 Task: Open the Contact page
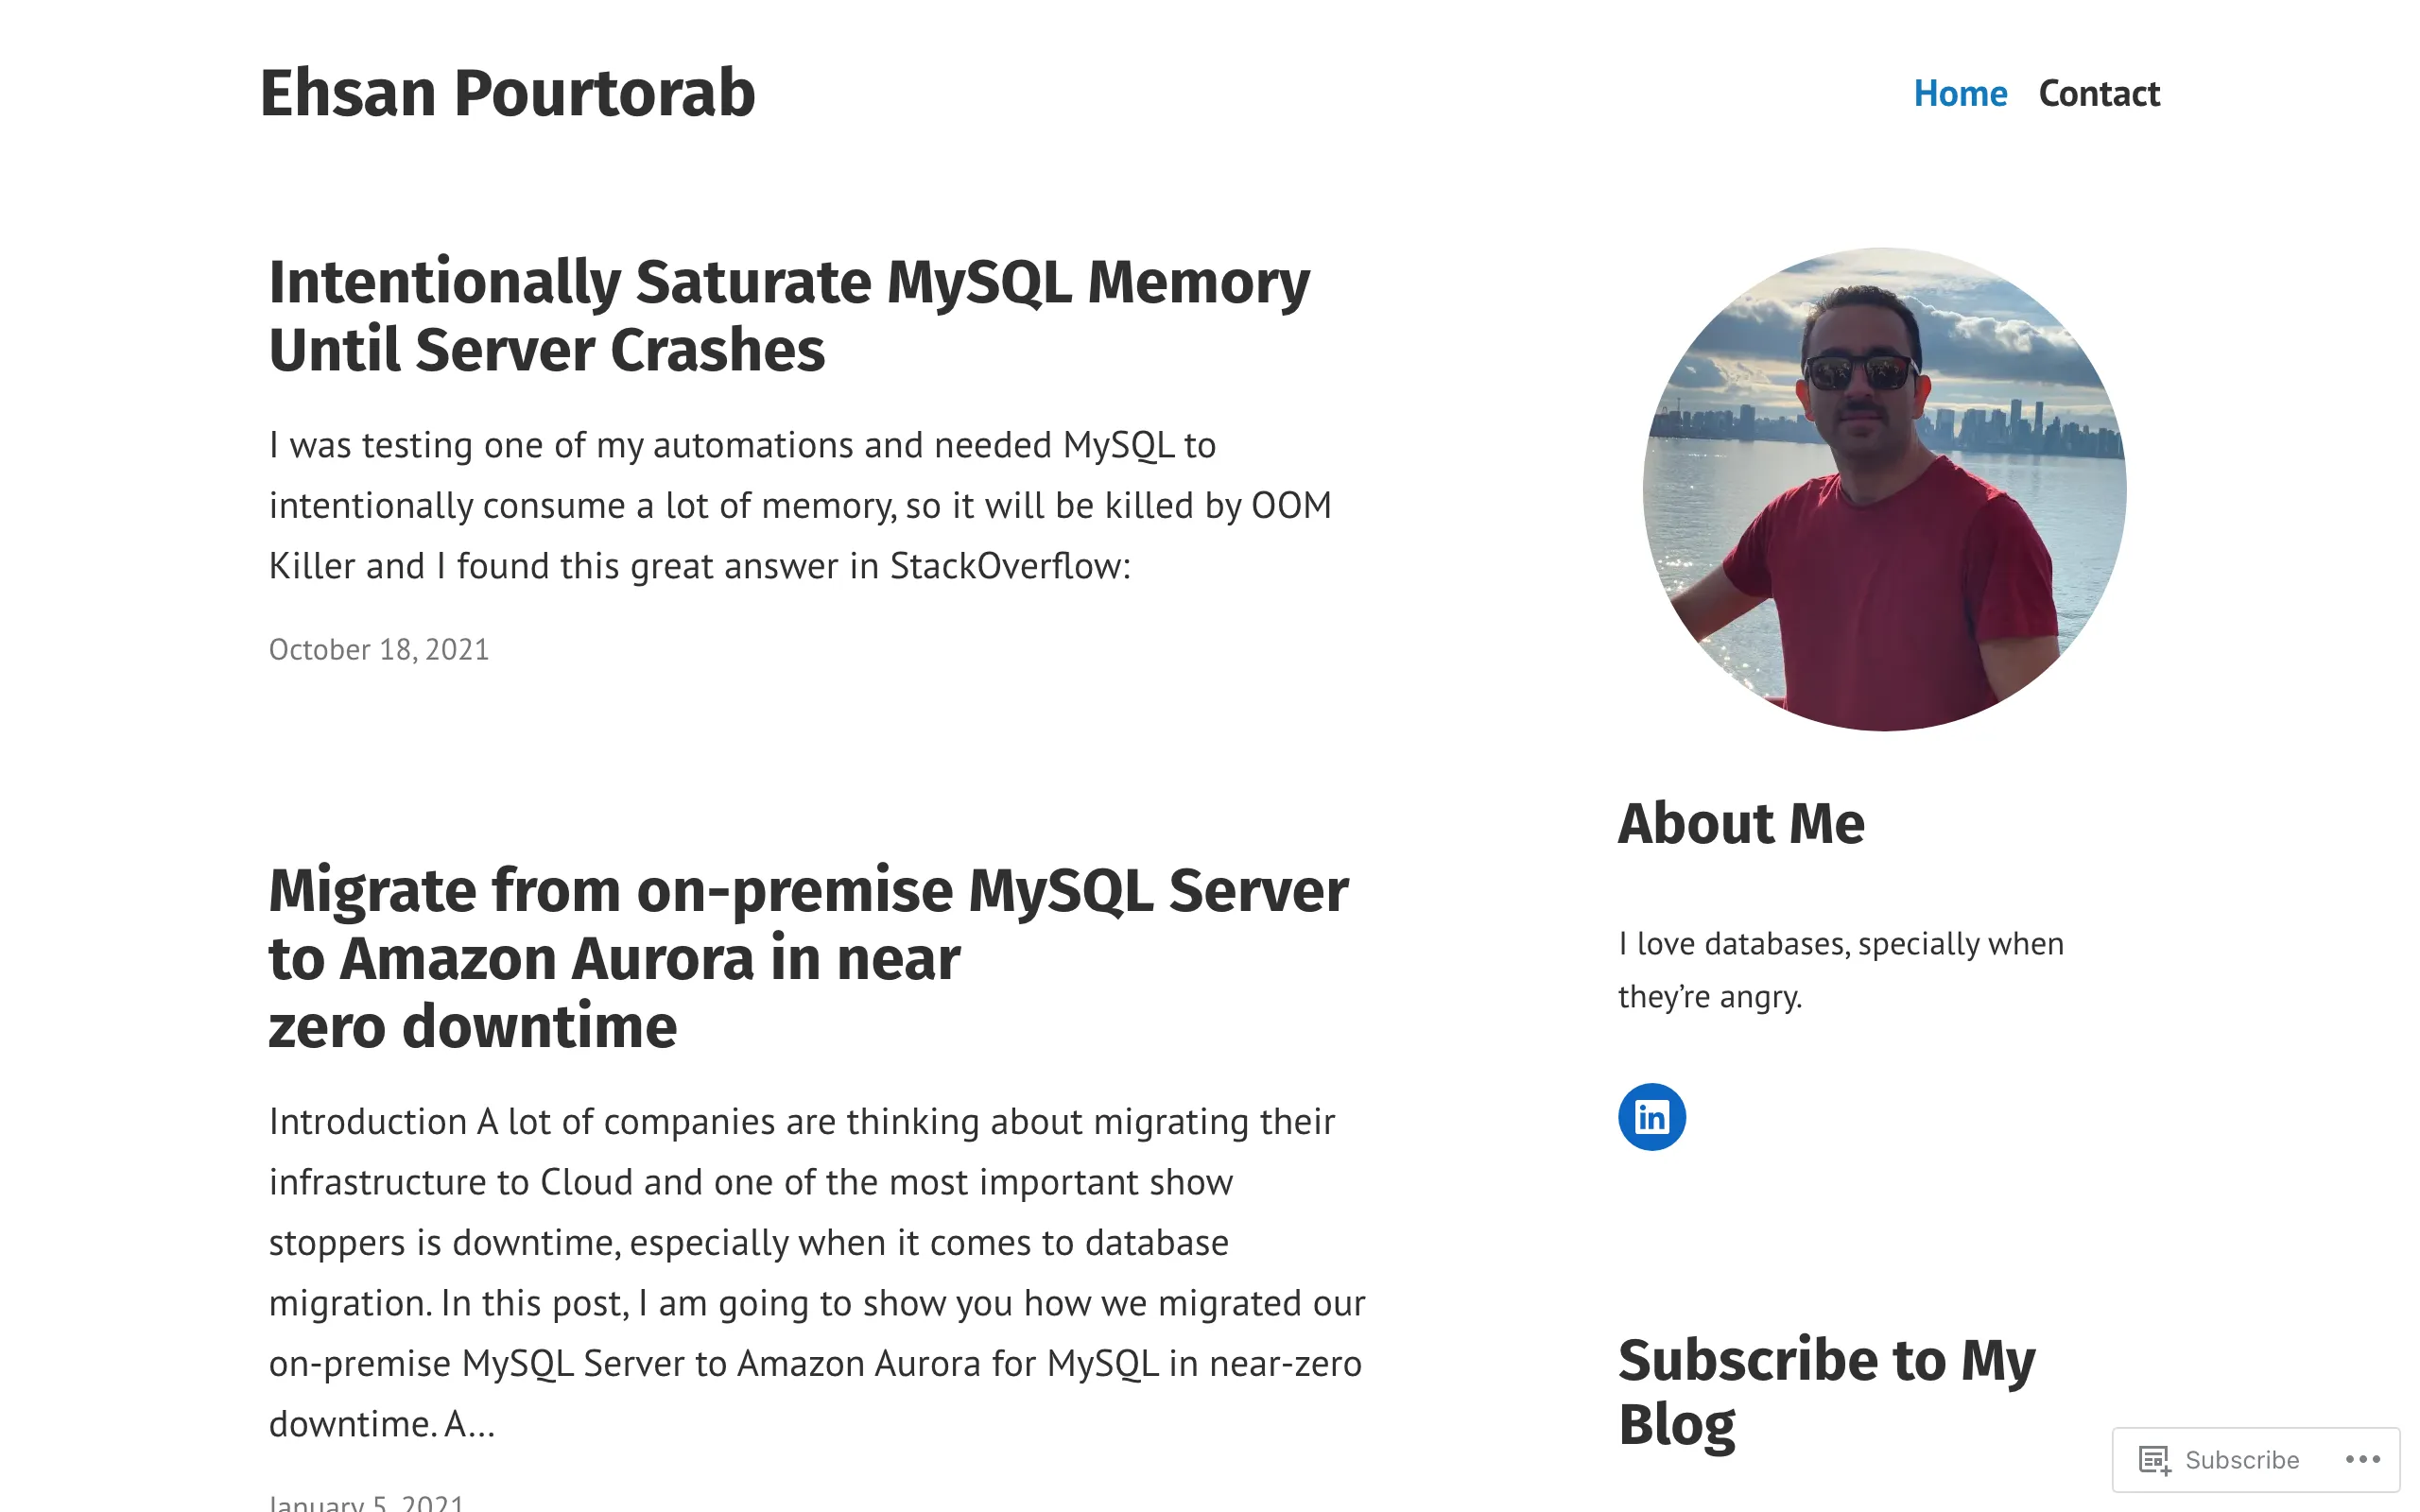click(2099, 93)
